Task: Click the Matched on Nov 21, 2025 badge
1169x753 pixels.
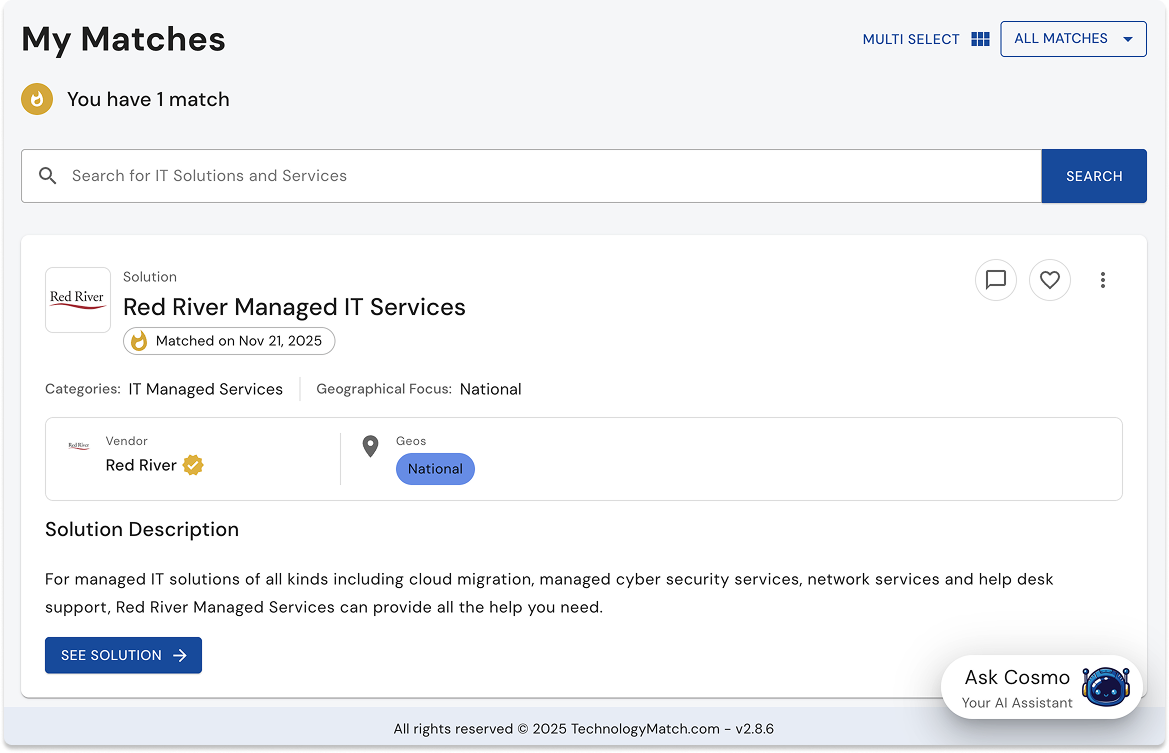Action: (x=229, y=341)
